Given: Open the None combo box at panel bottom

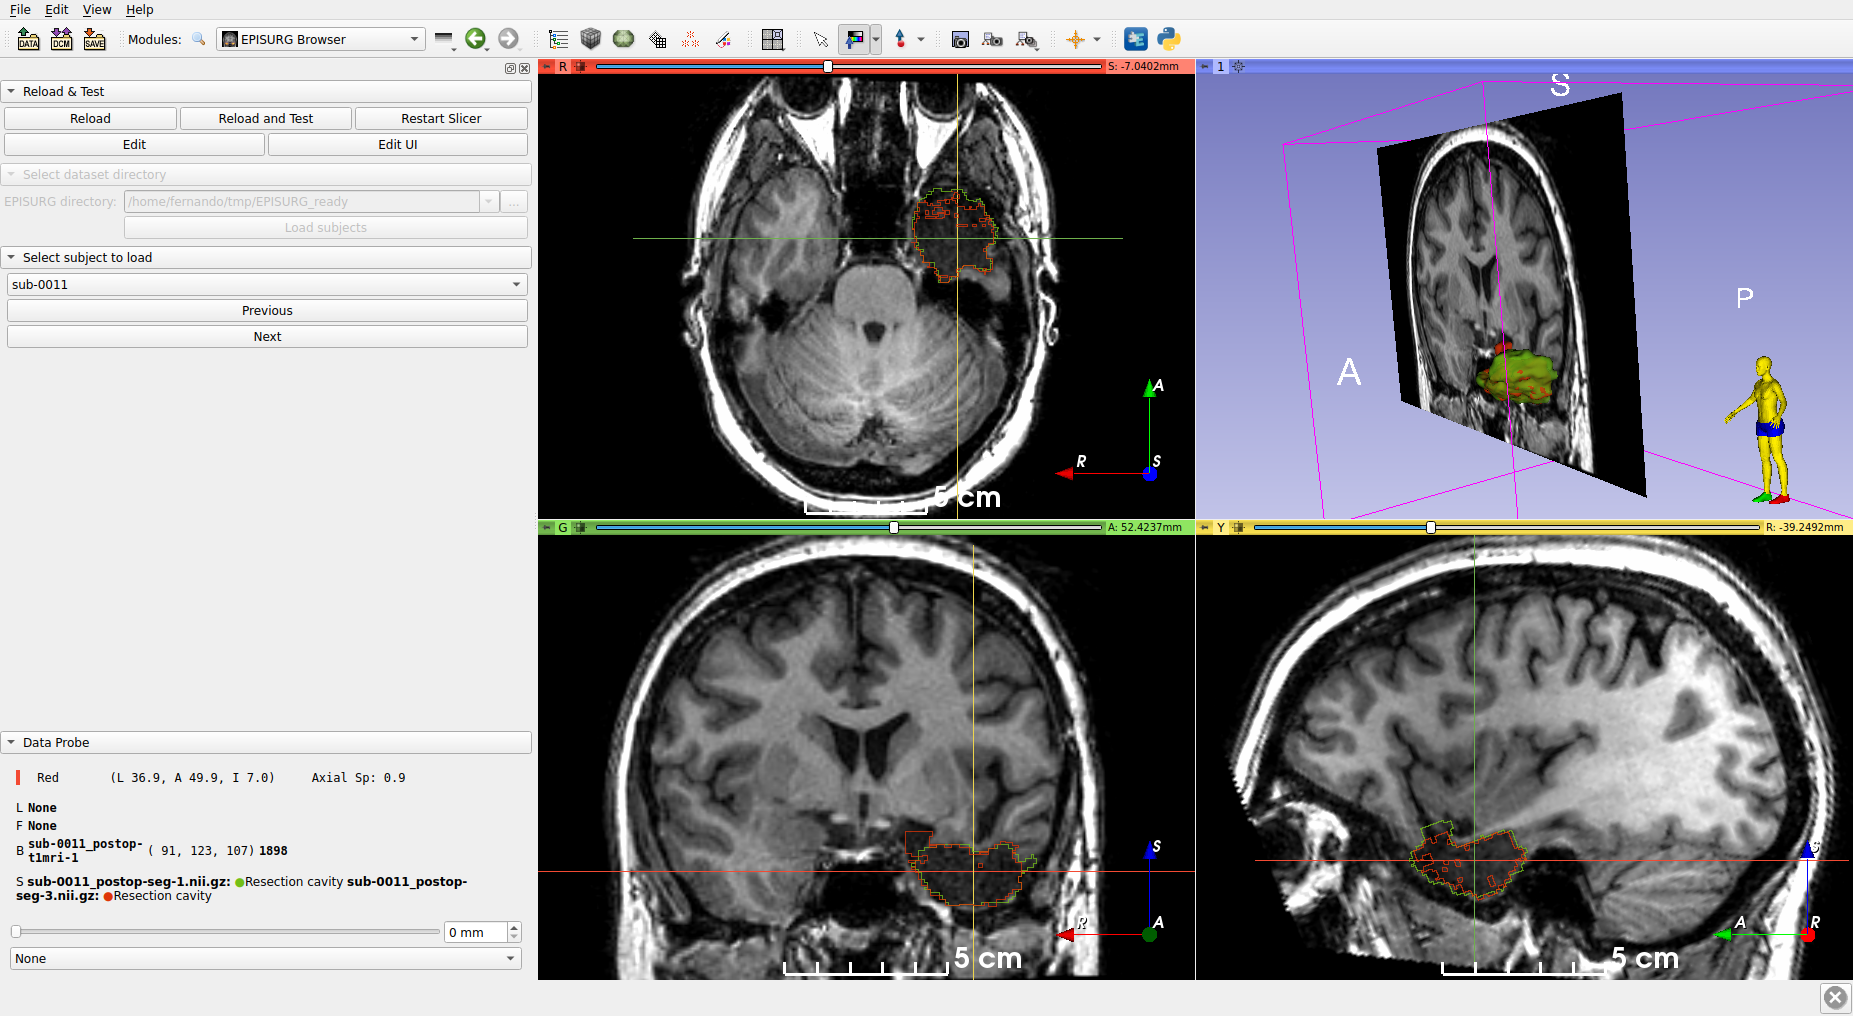Looking at the screenshot, I should click(266, 958).
